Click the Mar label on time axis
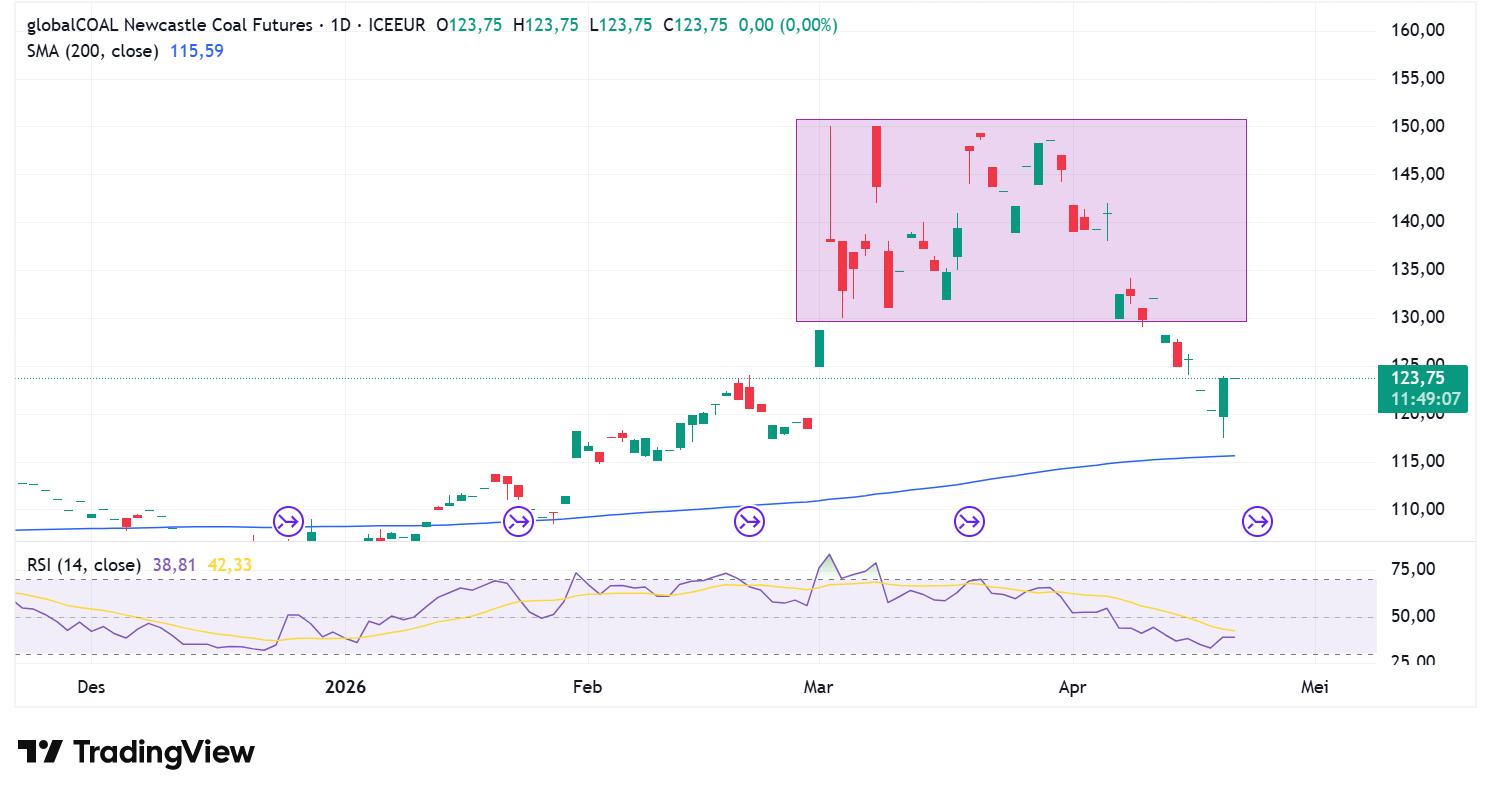 click(x=818, y=687)
